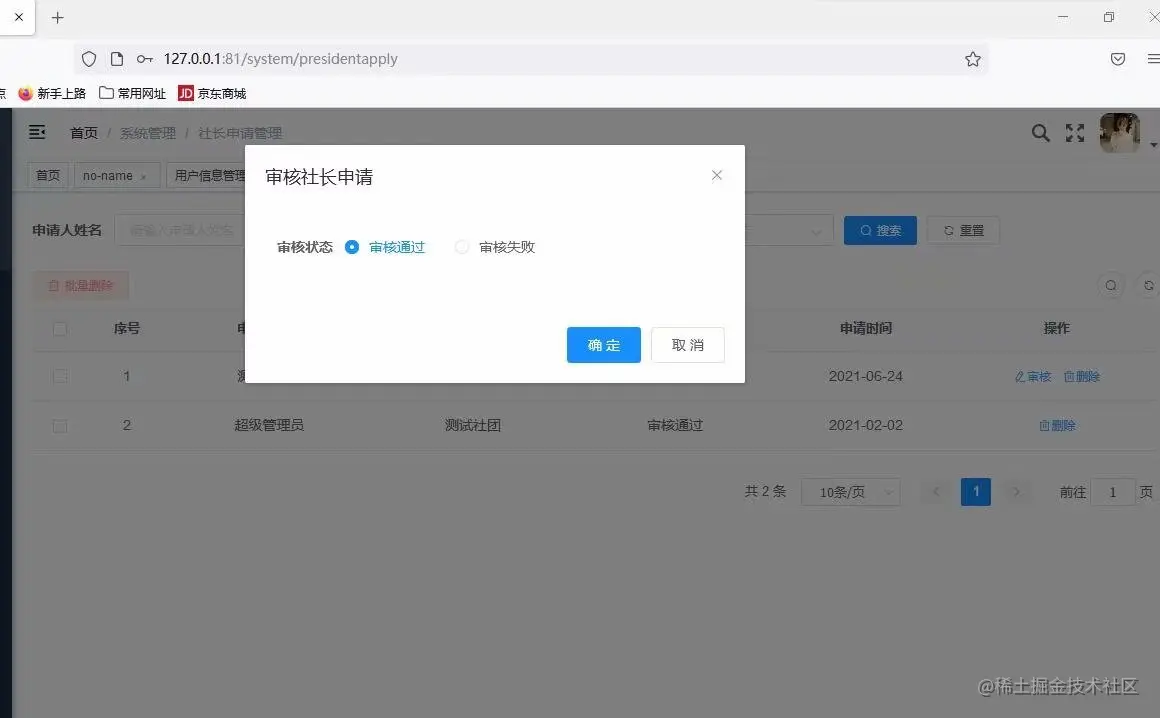Focus the 前往 page number input
This screenshot has height=718, width=1160.
coord(1112,492)
